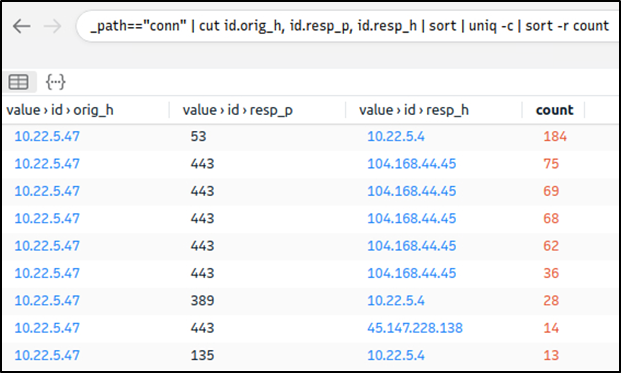Go forward with the right arrow
Screen dimensions: 621x373
pyautogui.click(x=52, y=27)
